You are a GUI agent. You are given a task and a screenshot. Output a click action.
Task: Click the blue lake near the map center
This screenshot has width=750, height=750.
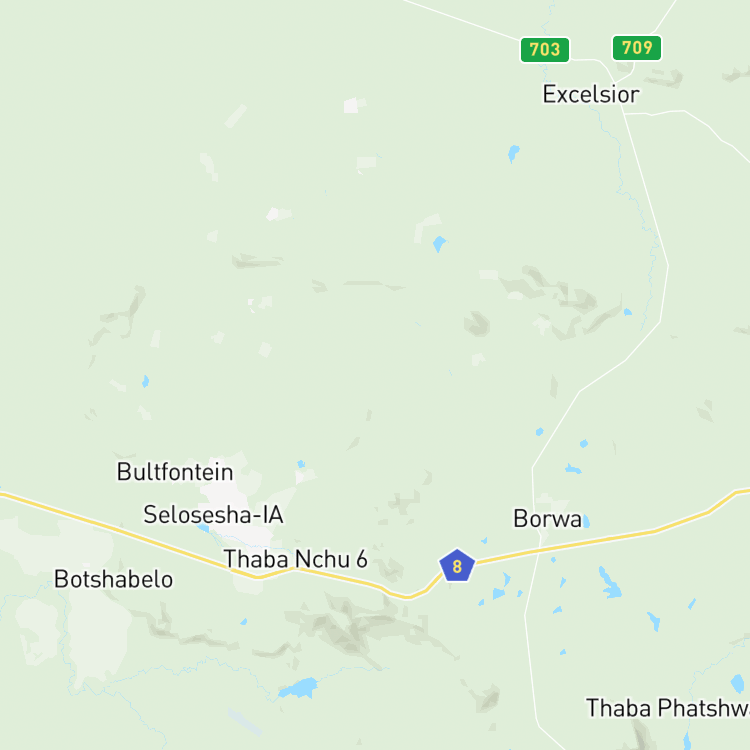click(439, 244)
